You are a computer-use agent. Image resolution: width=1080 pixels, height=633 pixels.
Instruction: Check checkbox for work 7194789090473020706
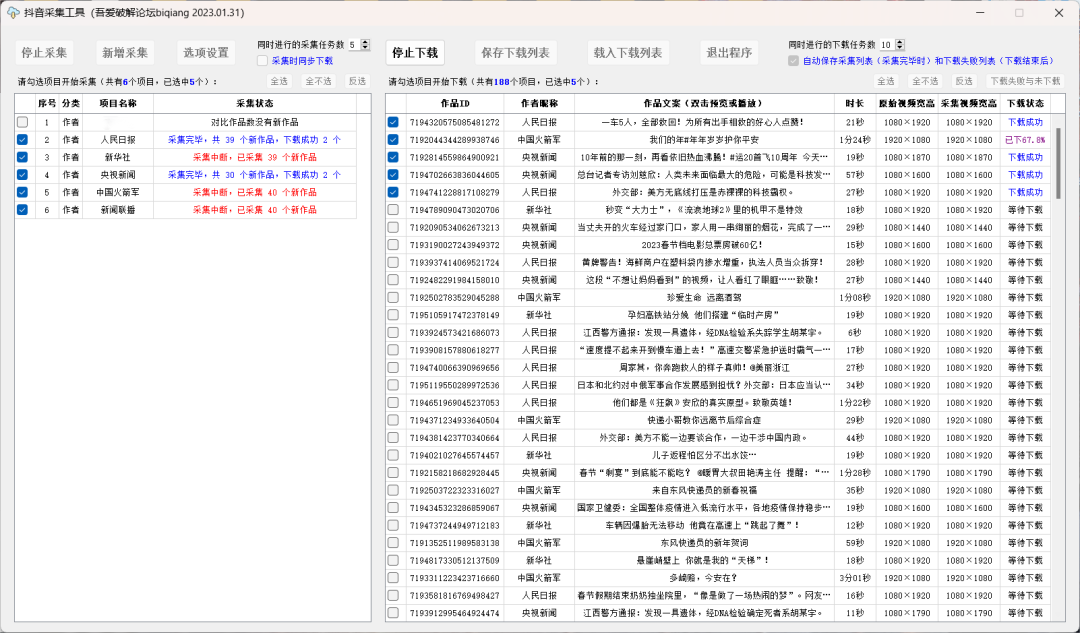point(393,209)
